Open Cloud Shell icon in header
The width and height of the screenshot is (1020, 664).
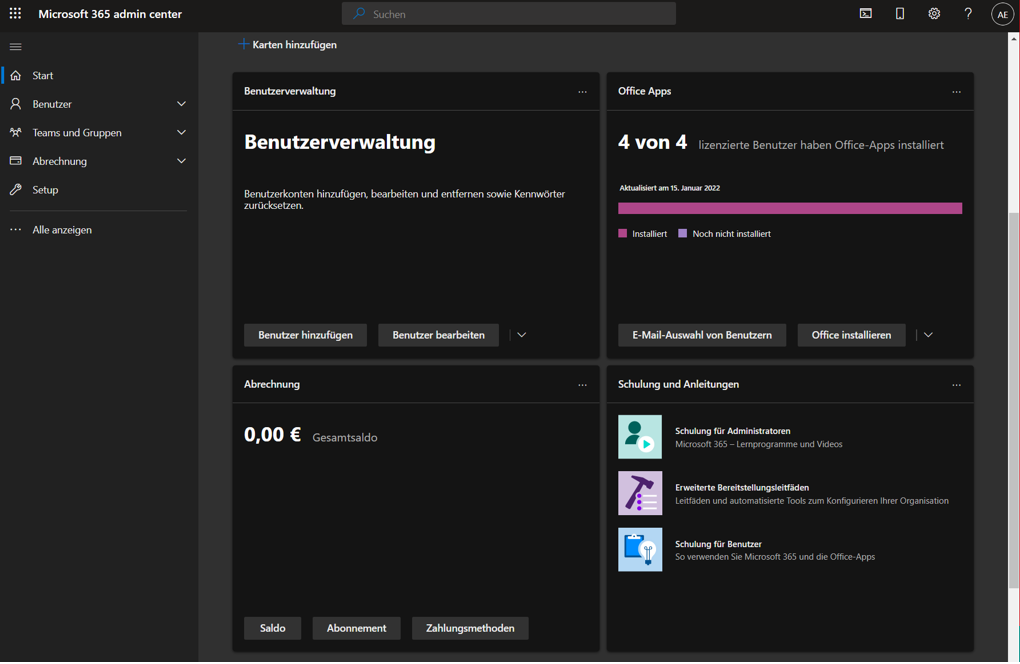(866, 14)
